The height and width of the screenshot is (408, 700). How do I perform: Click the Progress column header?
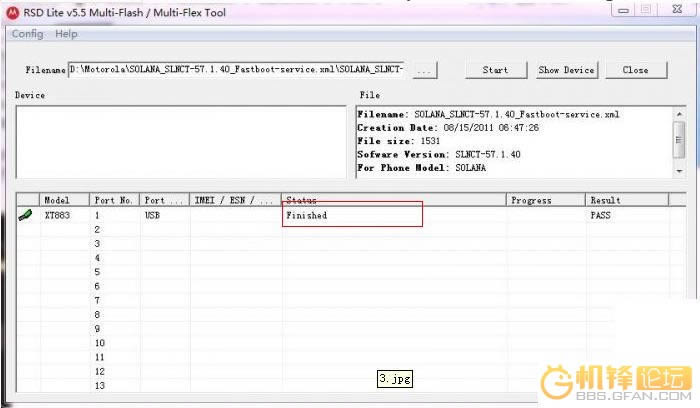545,200
